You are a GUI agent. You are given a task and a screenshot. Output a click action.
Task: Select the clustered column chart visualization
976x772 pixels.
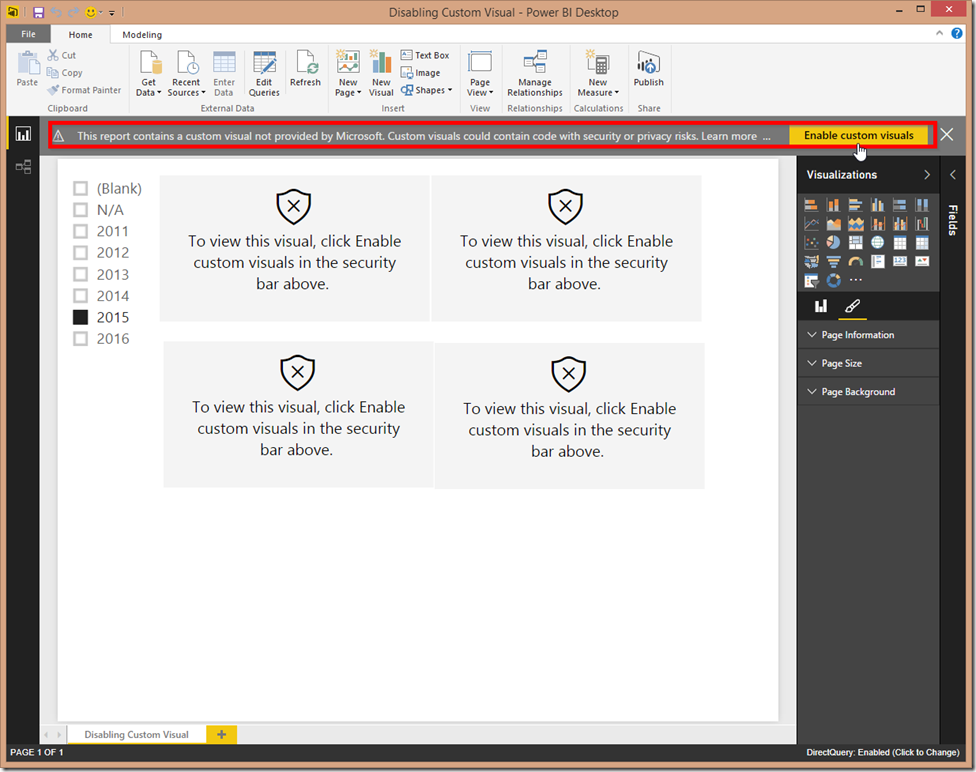(x=878, y=205)
